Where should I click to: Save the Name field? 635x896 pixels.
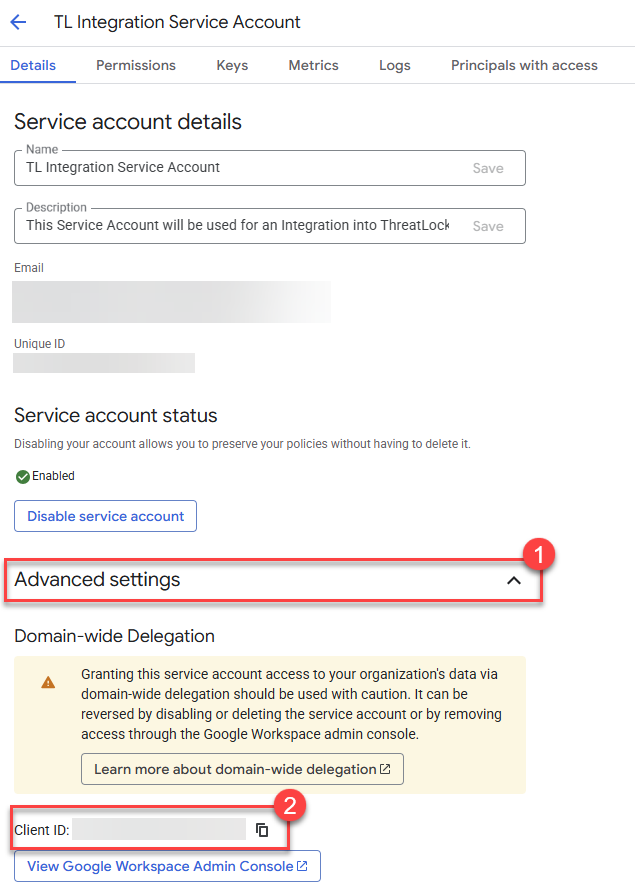point(488,168)
